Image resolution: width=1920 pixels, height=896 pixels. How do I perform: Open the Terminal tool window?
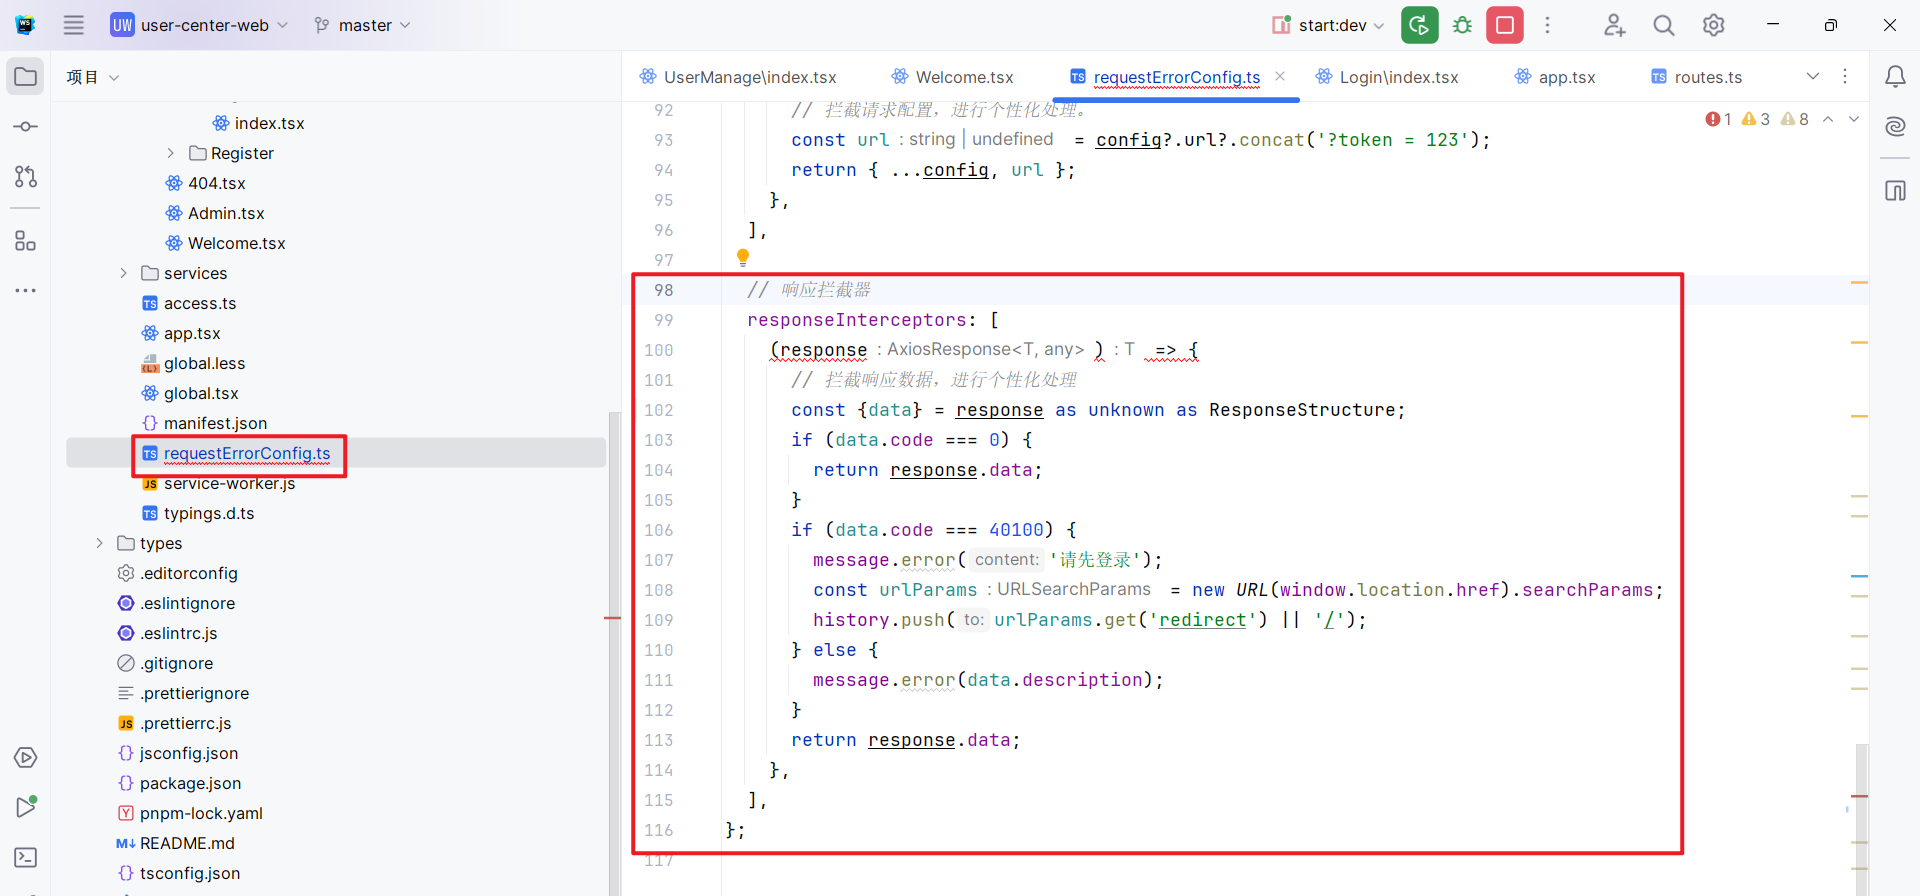(x=26, y=857)
